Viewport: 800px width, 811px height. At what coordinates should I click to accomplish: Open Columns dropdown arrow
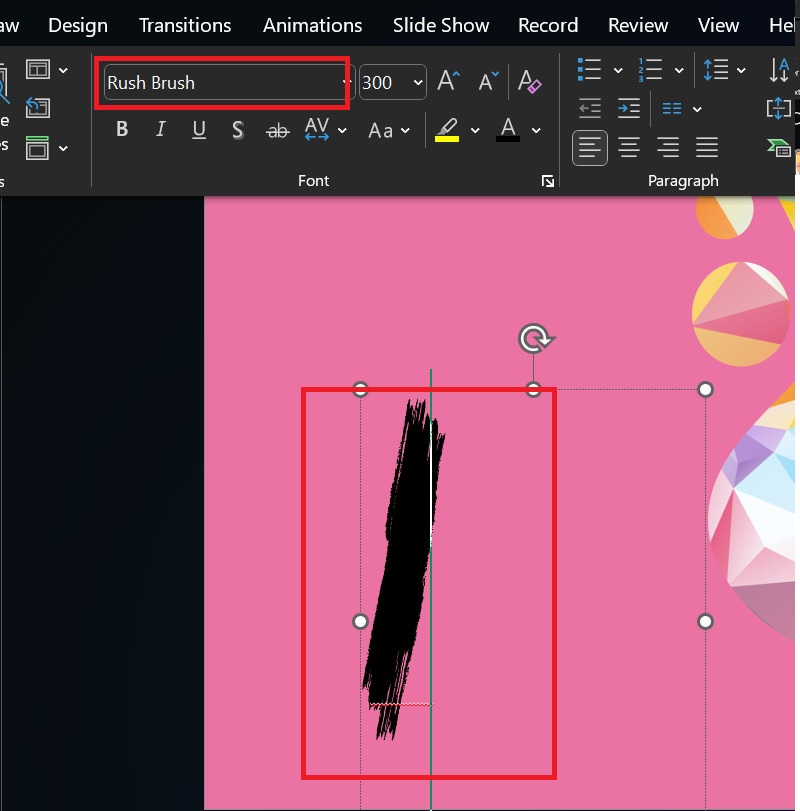[x=697, y=109]
